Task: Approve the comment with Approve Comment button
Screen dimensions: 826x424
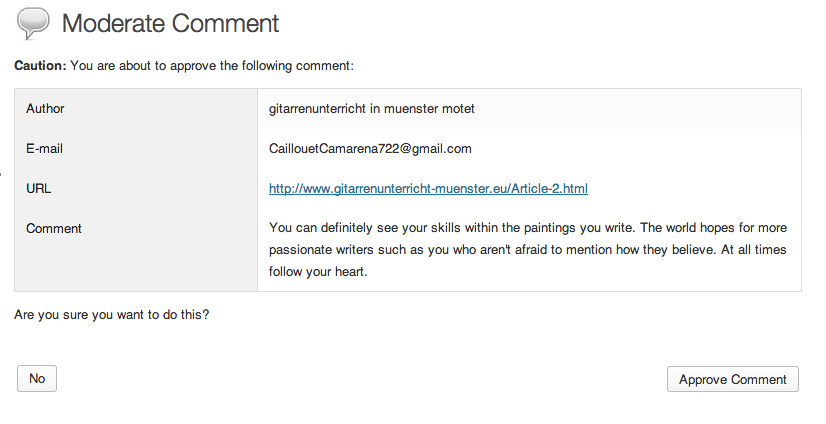Action: [x=733, y=379]
